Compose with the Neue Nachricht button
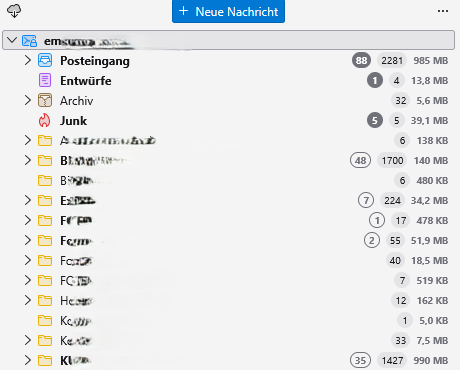 point(228,11)
